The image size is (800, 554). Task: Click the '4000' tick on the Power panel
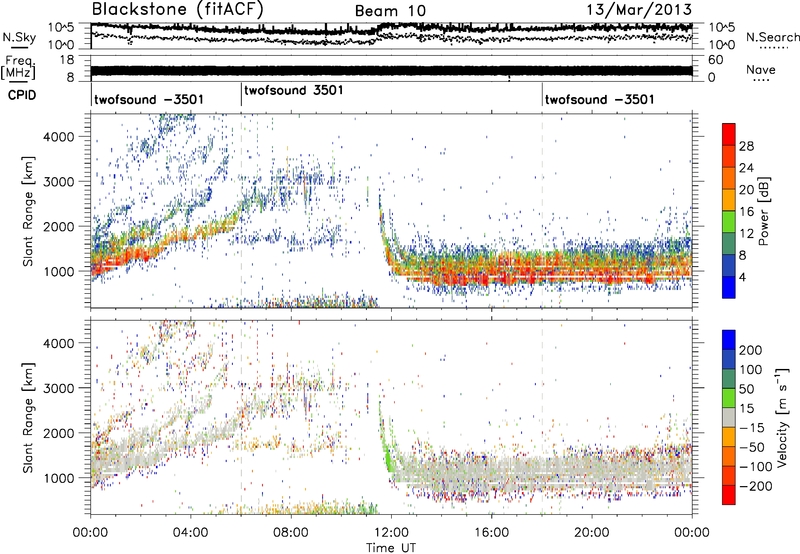58,137
